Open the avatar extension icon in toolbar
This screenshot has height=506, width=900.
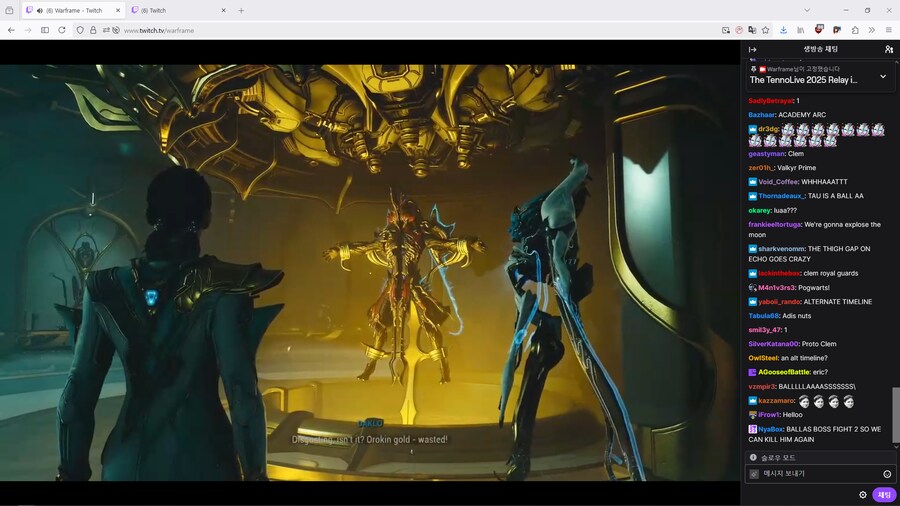[837, 30]
